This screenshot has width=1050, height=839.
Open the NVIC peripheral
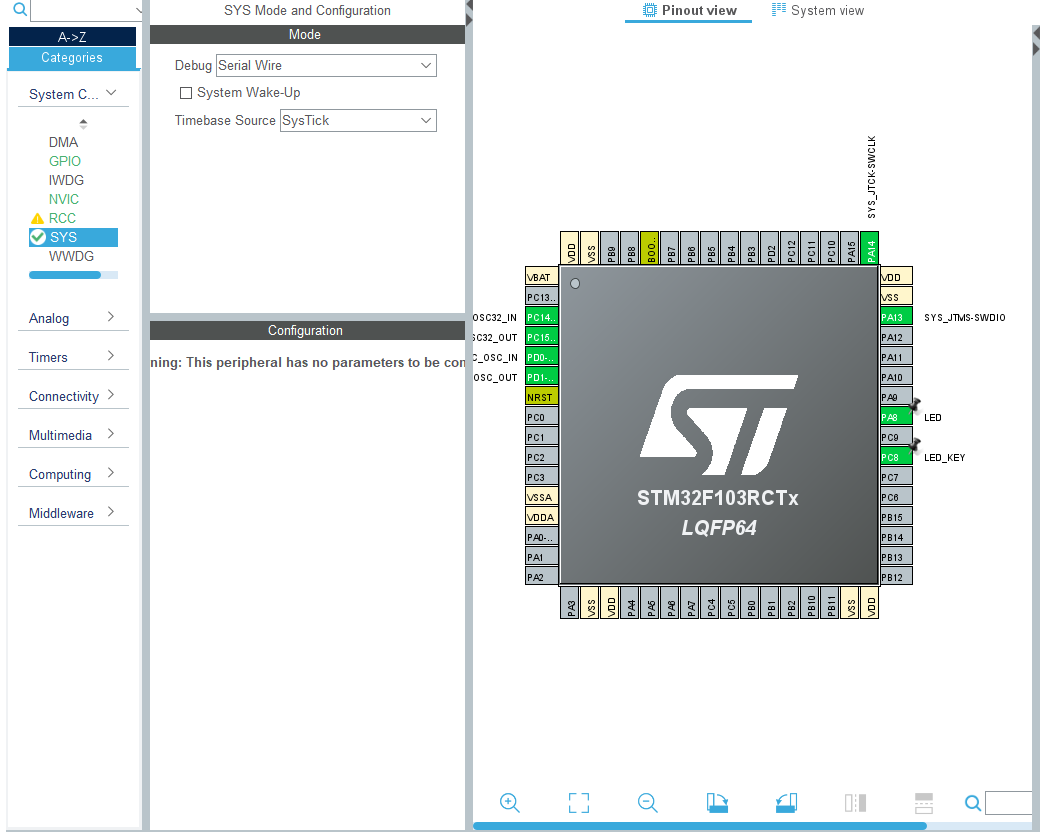(x=64, y=200)
